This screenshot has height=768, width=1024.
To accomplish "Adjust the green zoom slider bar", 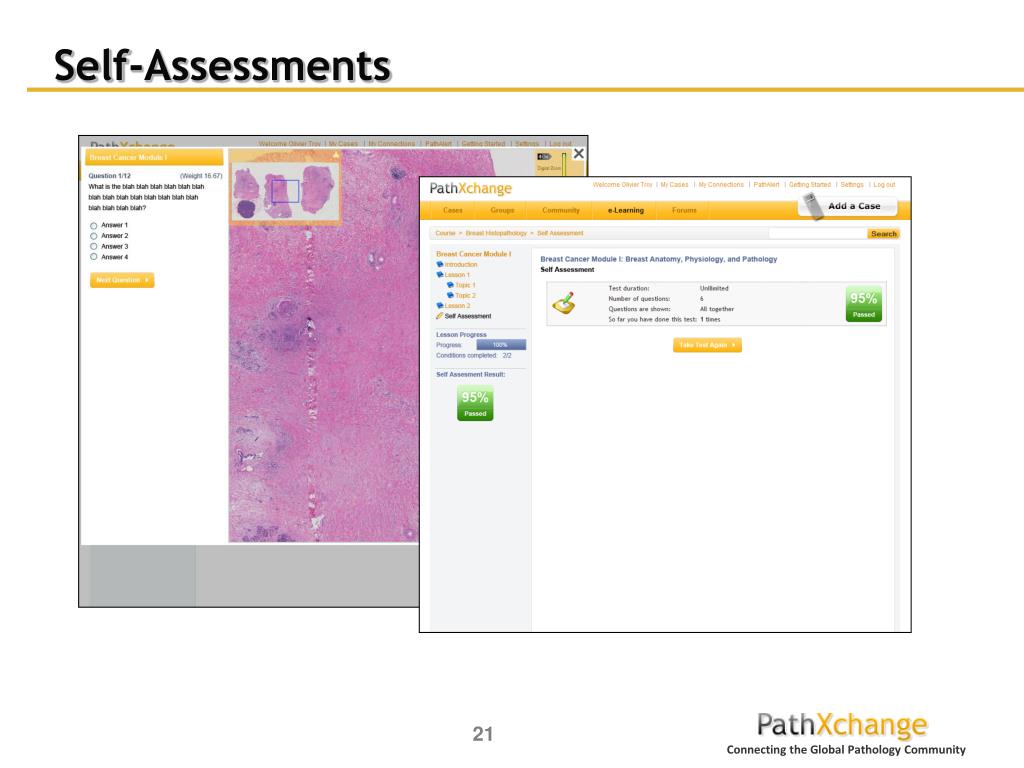I will [x=564, y=164].
